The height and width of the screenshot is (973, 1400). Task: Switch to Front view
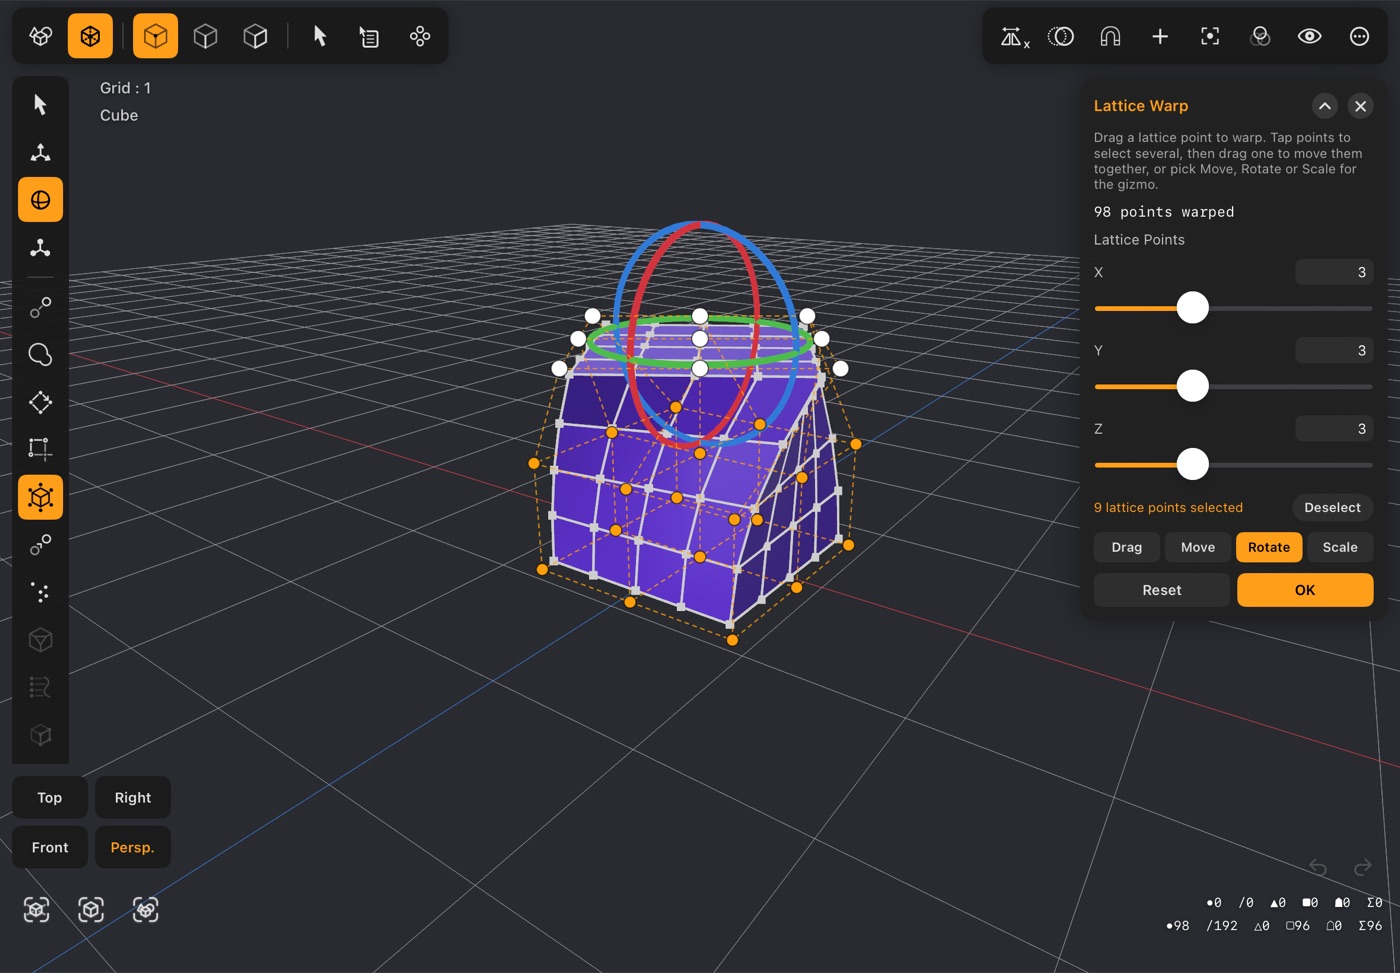[x=50, y=847]
